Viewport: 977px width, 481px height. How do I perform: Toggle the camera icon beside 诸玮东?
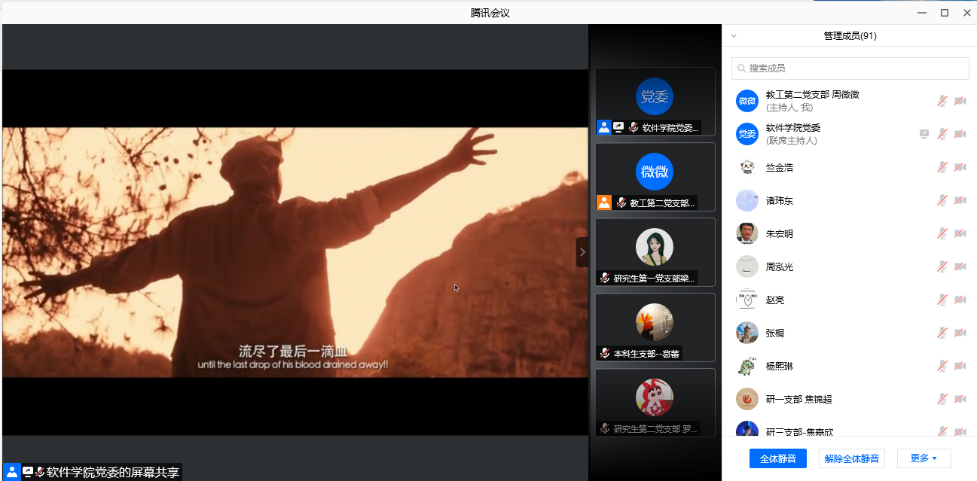coord(960,200)
